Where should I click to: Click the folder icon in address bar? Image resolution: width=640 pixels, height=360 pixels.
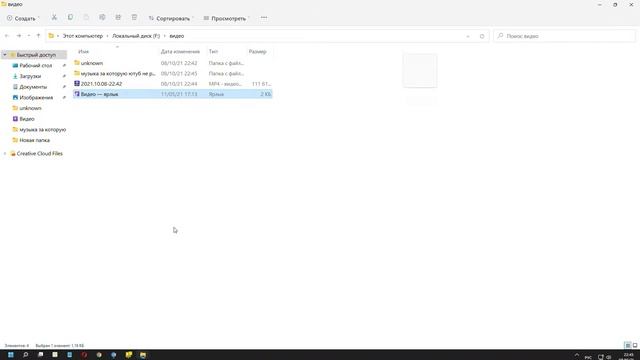click(x=51, y=36)
